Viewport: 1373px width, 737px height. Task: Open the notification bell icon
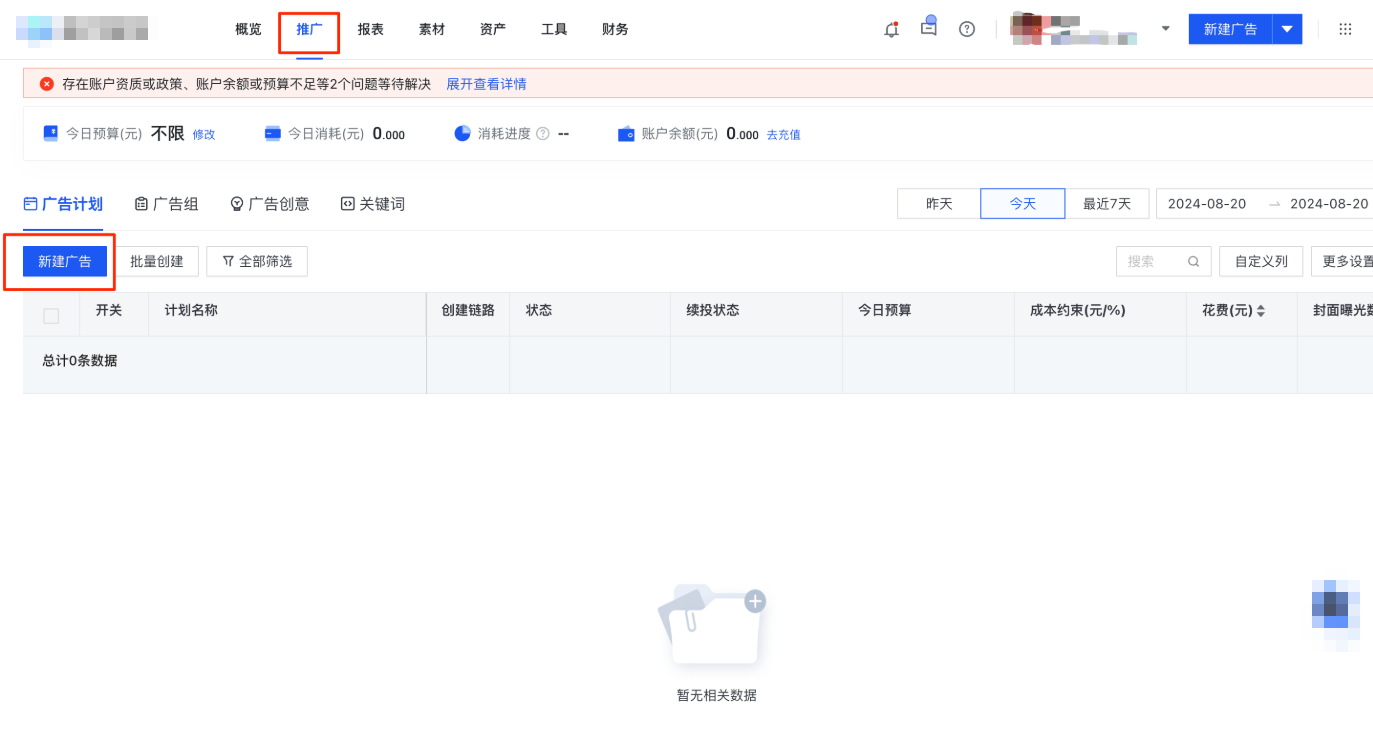point(890,29)
